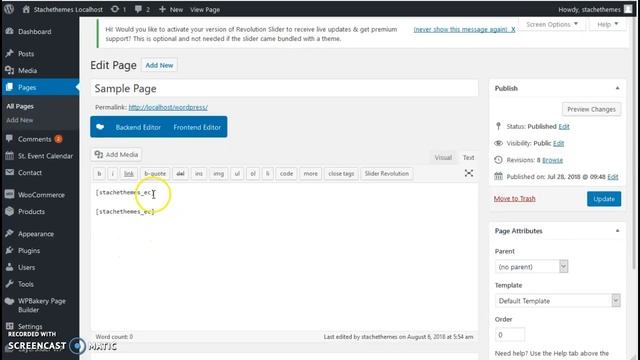Insert ul list quicktag
This screenshot has width=640, height=360.
tap(237, 173)
